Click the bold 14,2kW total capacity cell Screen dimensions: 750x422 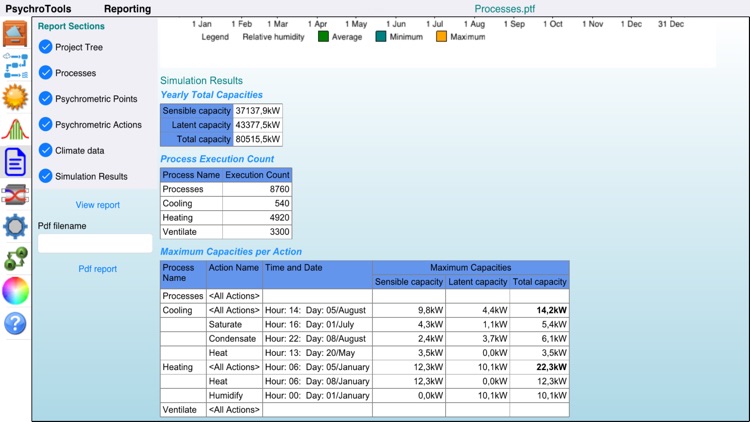(x=540, y=310)
